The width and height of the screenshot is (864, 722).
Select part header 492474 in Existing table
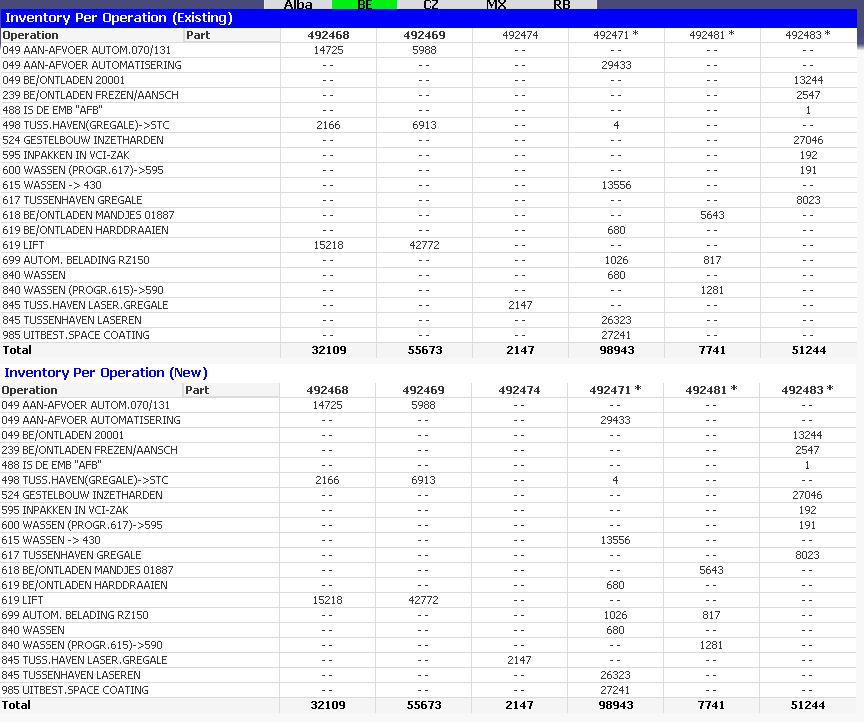520,35
